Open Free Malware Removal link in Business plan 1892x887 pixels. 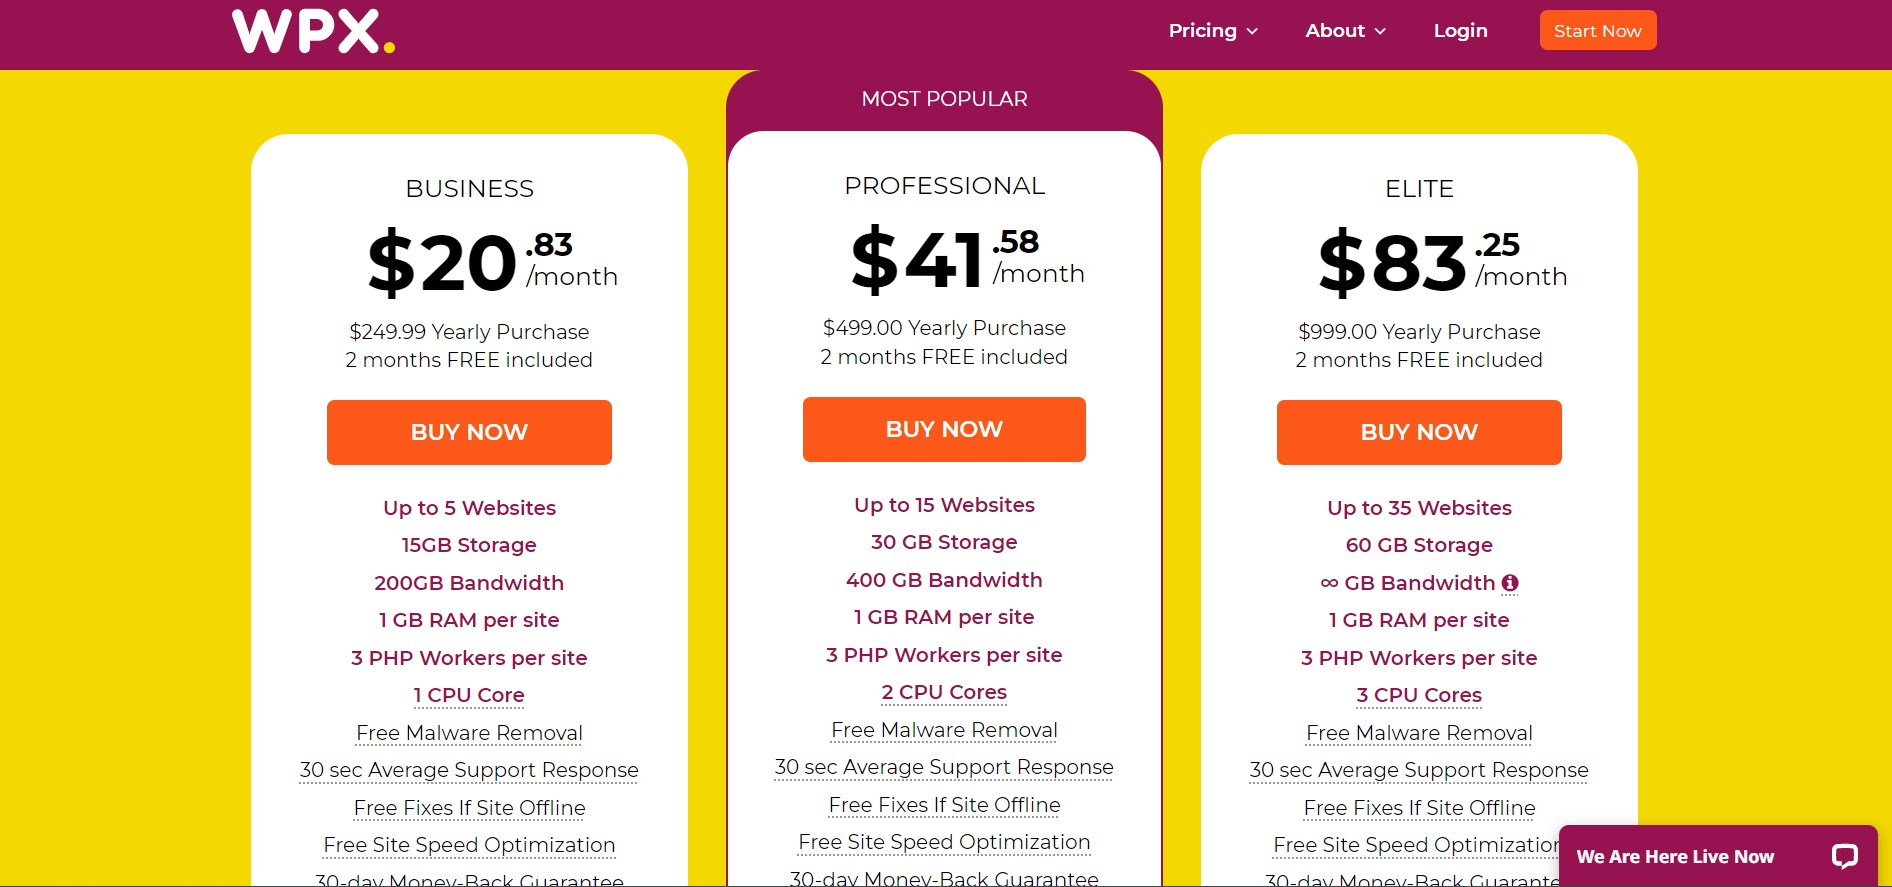pyautogui.click(x=468, y=733)
